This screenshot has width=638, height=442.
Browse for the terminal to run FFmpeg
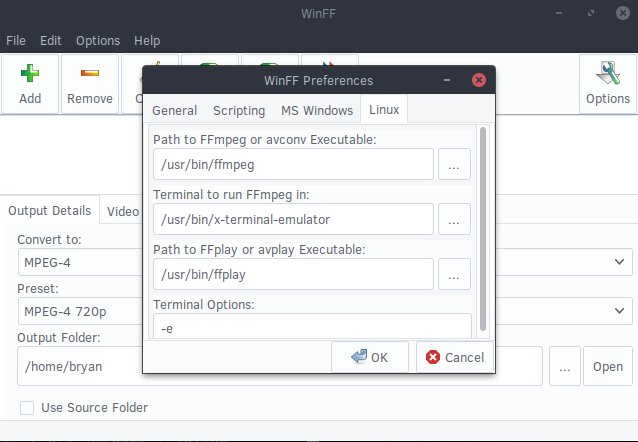[x=454, y=219]
